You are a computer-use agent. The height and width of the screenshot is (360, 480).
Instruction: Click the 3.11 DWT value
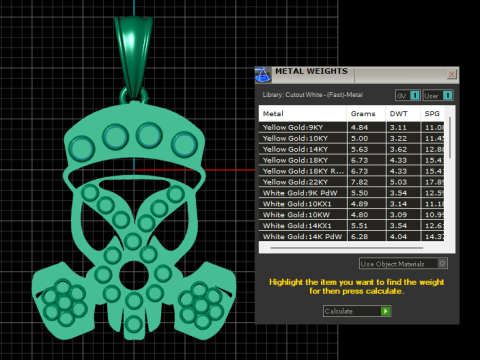coord(398,127)
